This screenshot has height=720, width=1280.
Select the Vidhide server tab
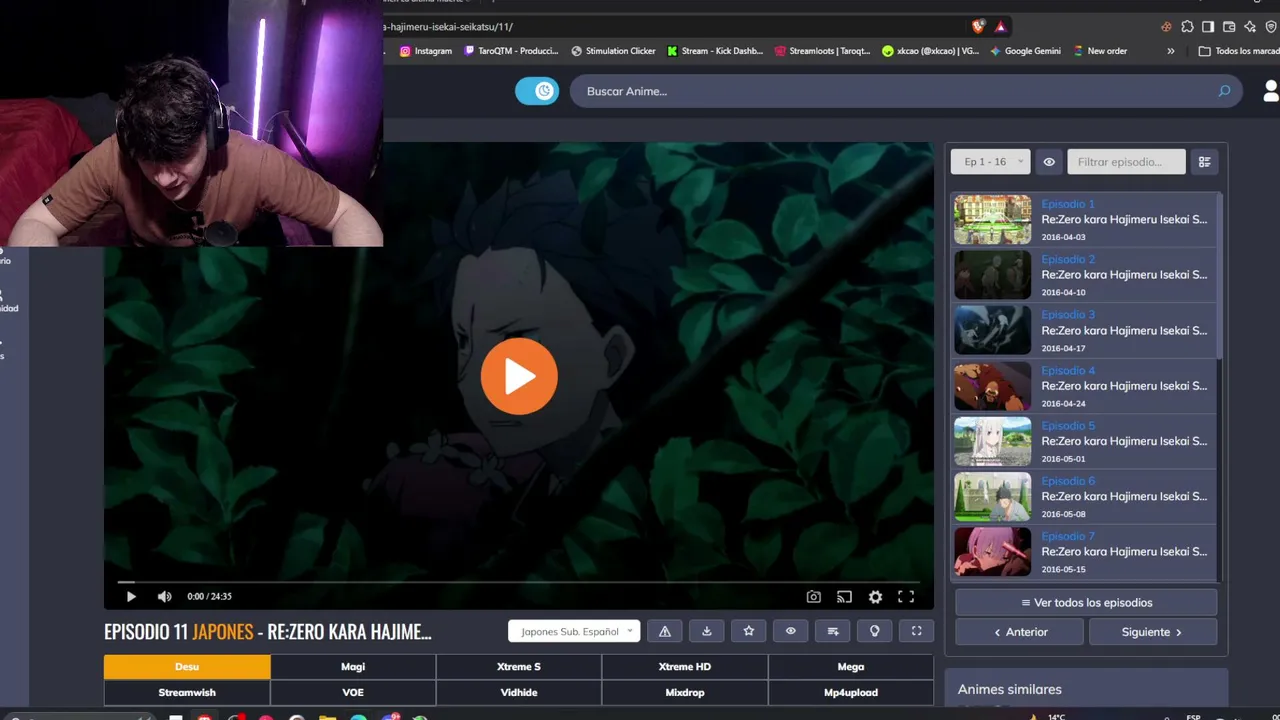(519, 693)
